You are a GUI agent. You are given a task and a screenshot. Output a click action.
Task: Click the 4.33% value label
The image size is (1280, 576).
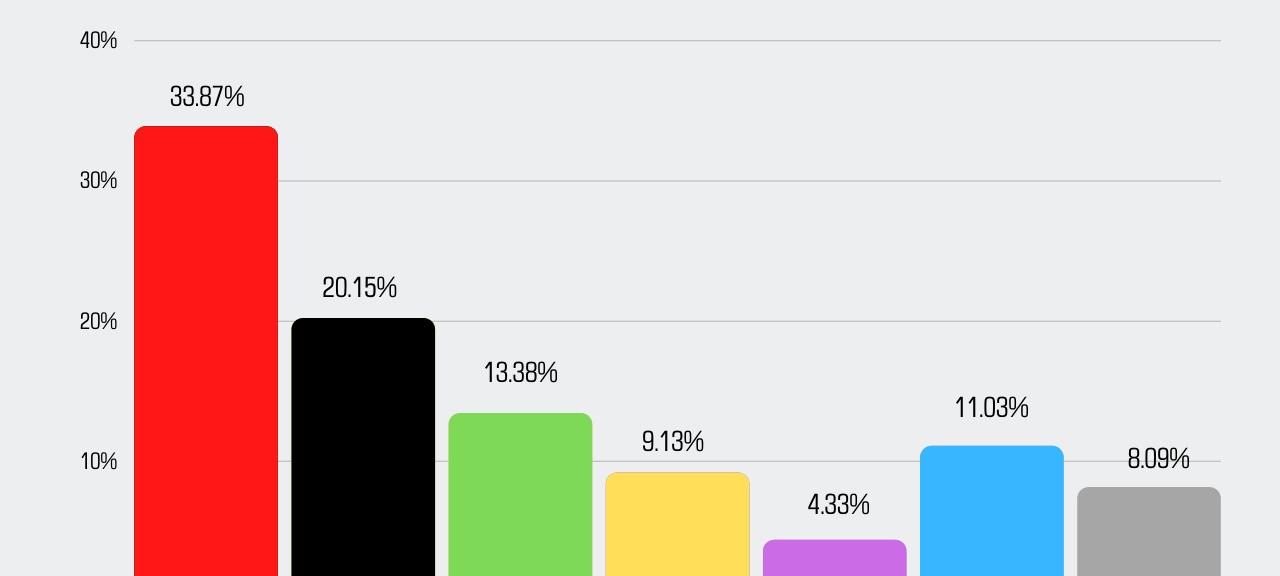pos(838,504)
